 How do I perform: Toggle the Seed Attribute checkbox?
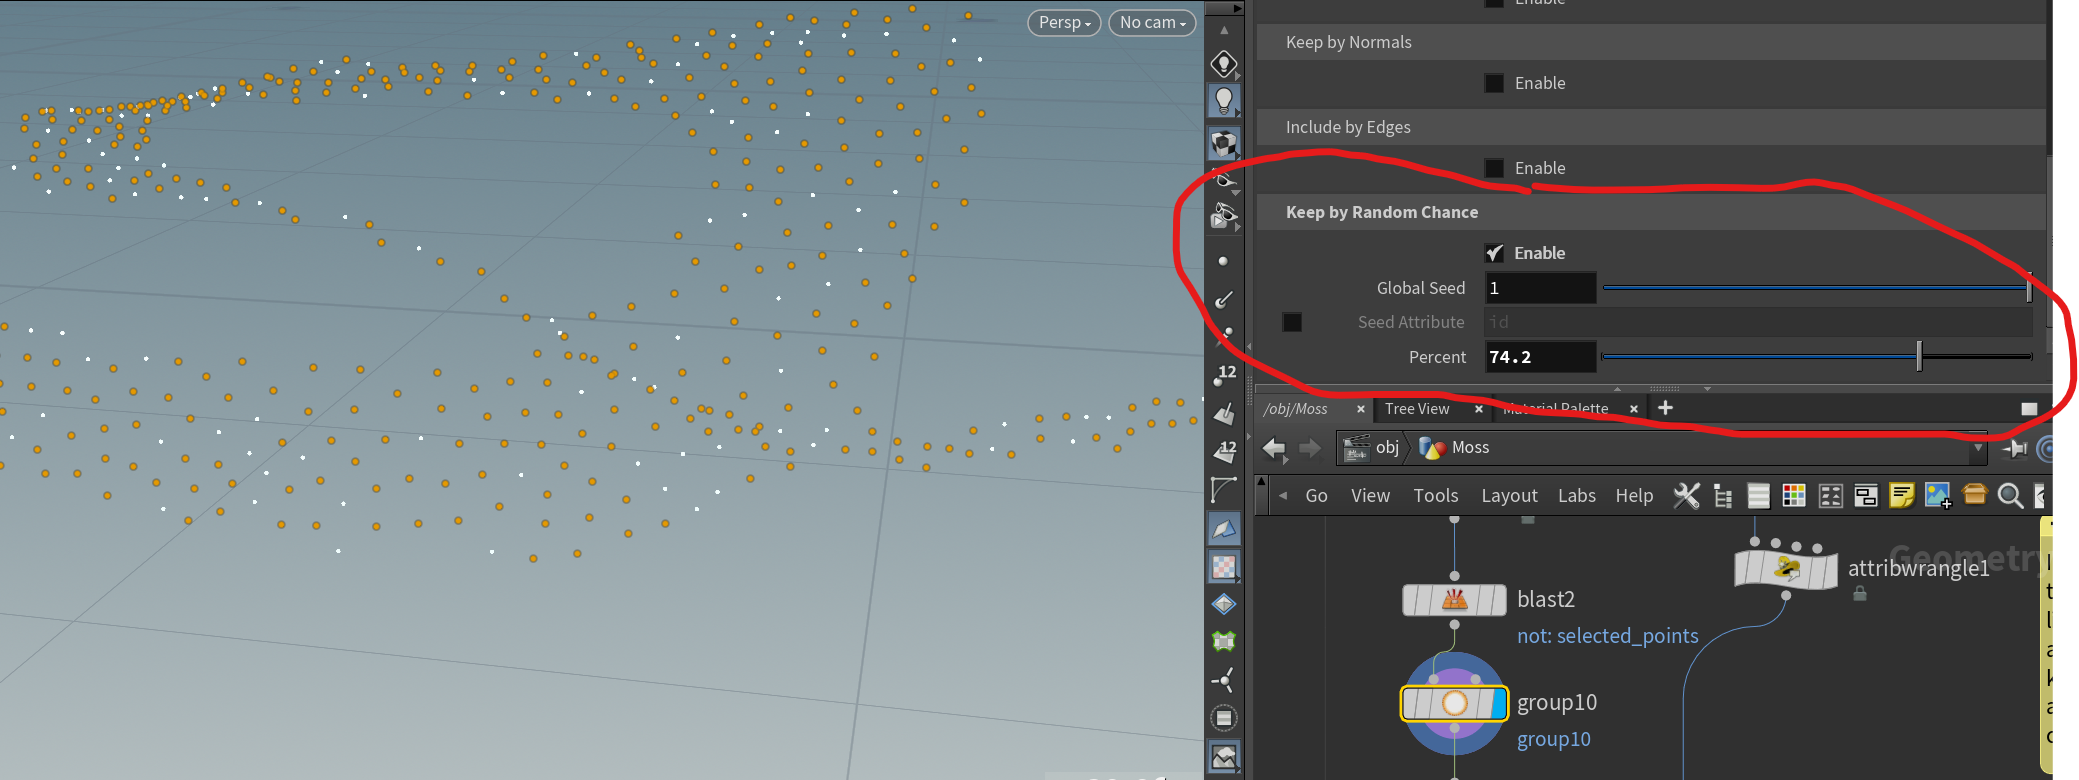coord(1292,322)
